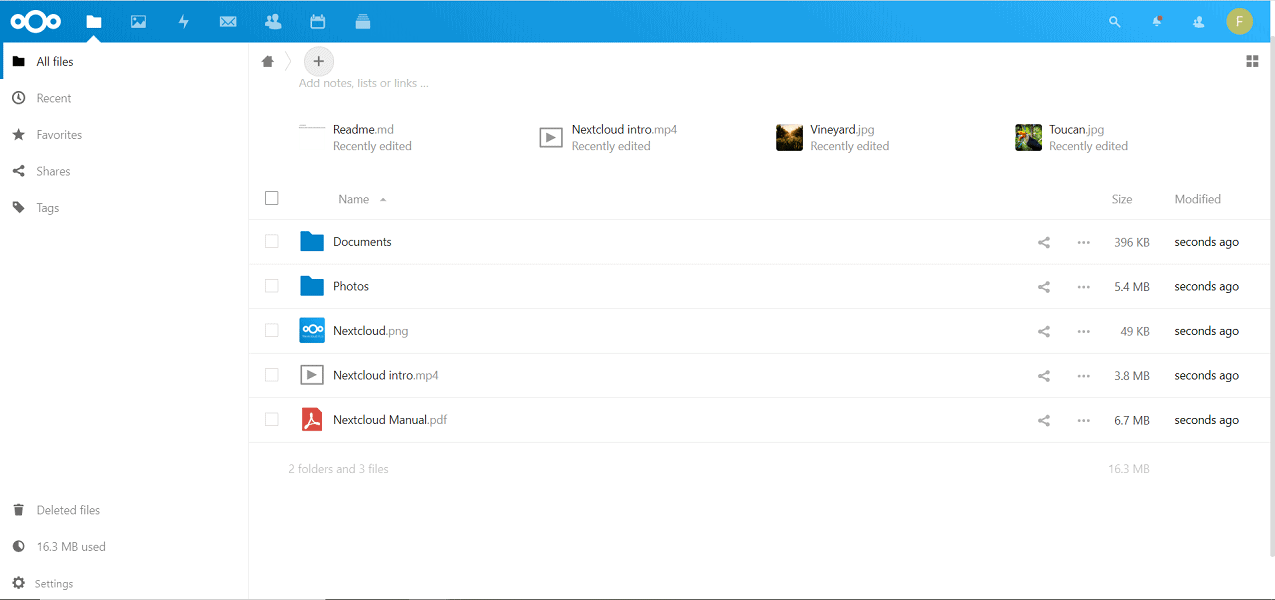Open the Photos app icon in header

pos(139,21)
